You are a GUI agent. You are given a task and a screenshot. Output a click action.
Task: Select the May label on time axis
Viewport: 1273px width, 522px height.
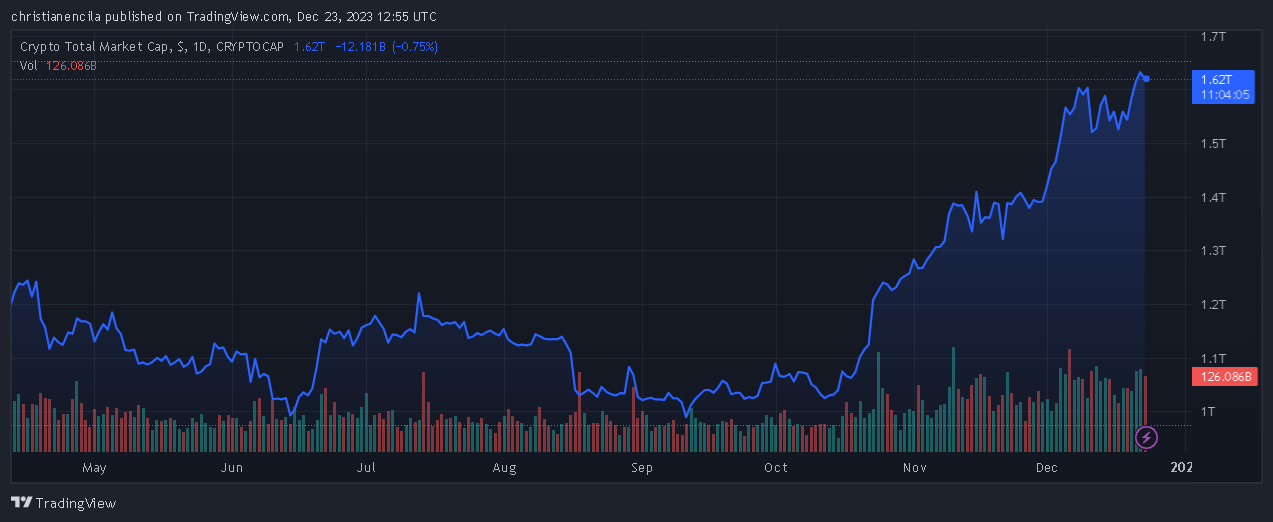click(94, 467)
